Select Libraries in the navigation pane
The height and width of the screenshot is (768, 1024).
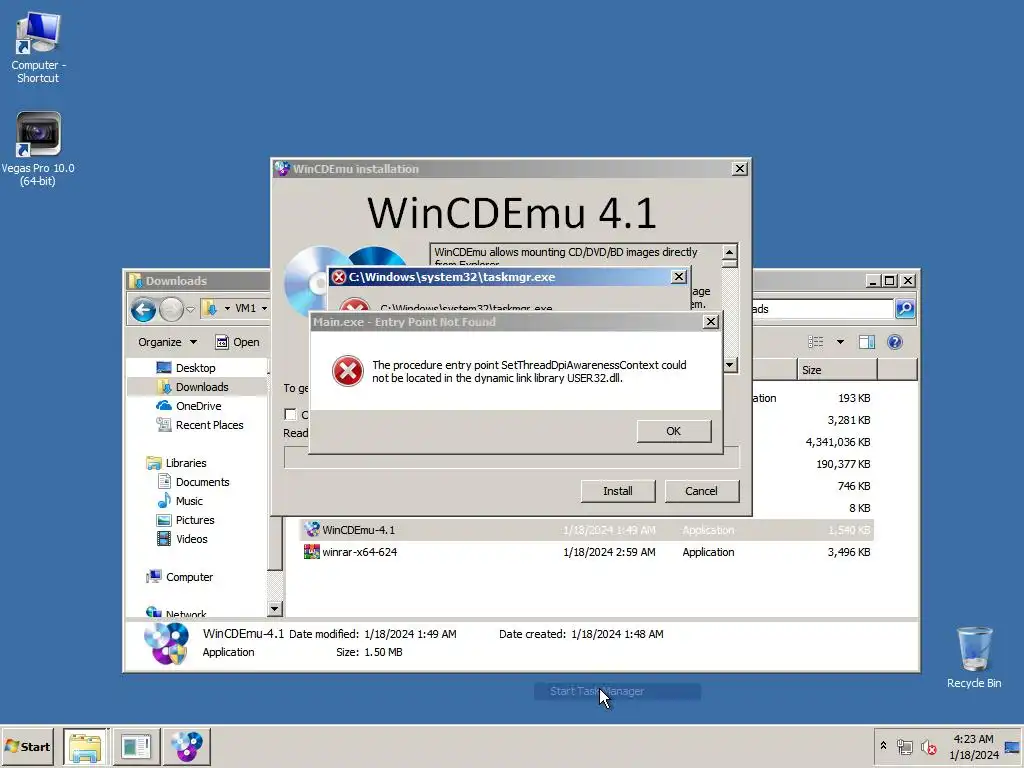click(x=185, y=463)
